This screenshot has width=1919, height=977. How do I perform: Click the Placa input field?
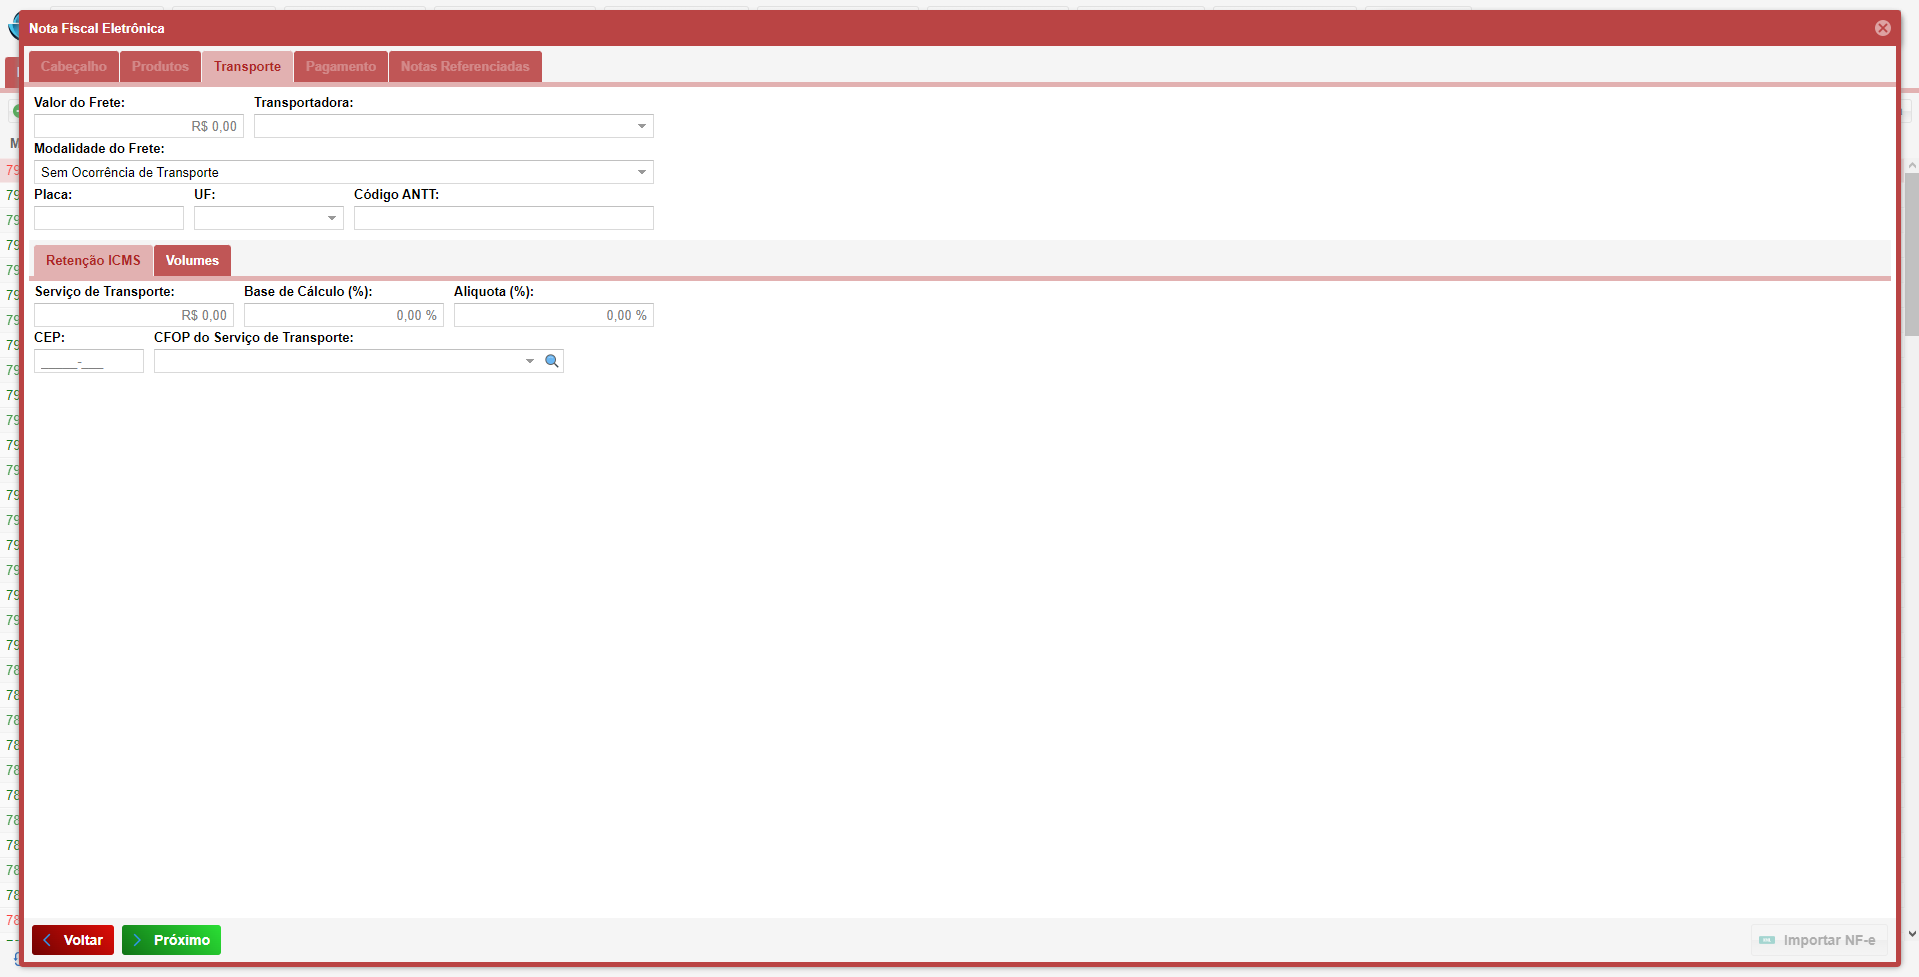pos(108,218)
